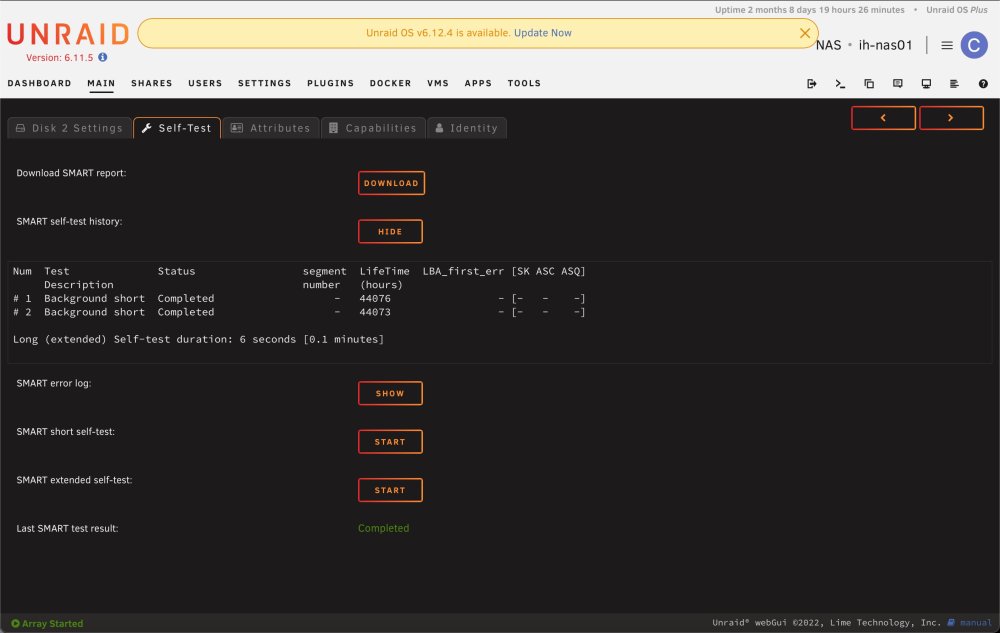1000x633 pixels.
Task: Open the Disk 2 Settings tab
Action: pos(70,128)
